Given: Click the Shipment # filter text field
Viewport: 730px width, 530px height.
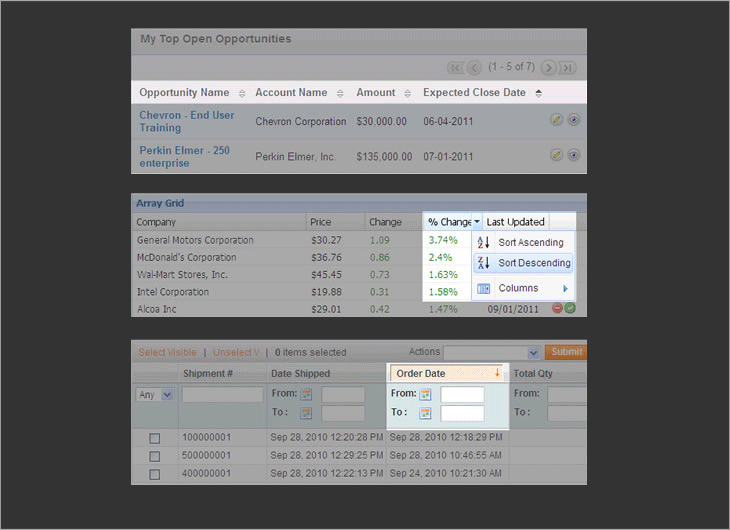Looking at the screenshot, I should click(x=222, y=395).
